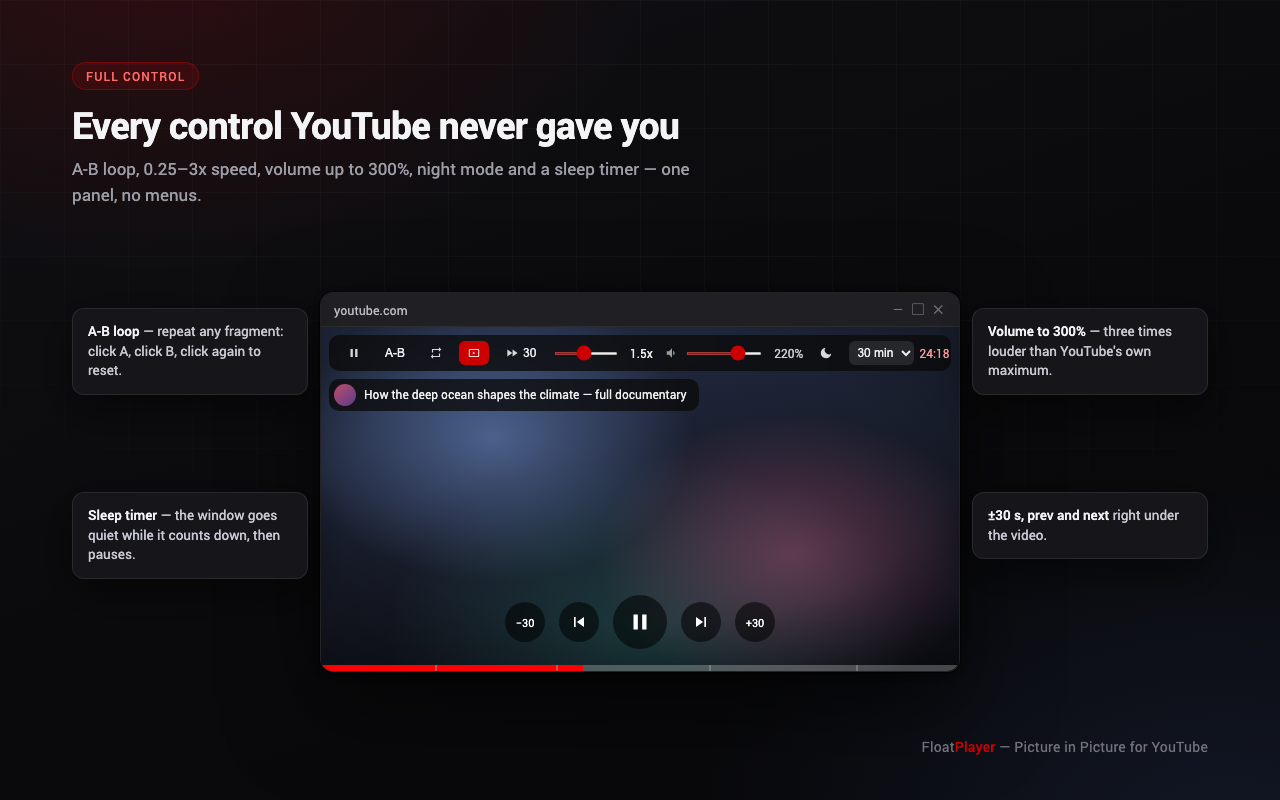Pause playback from the top control bar
The width and height of the screenshot is (1280, 800).
[354, 353]
